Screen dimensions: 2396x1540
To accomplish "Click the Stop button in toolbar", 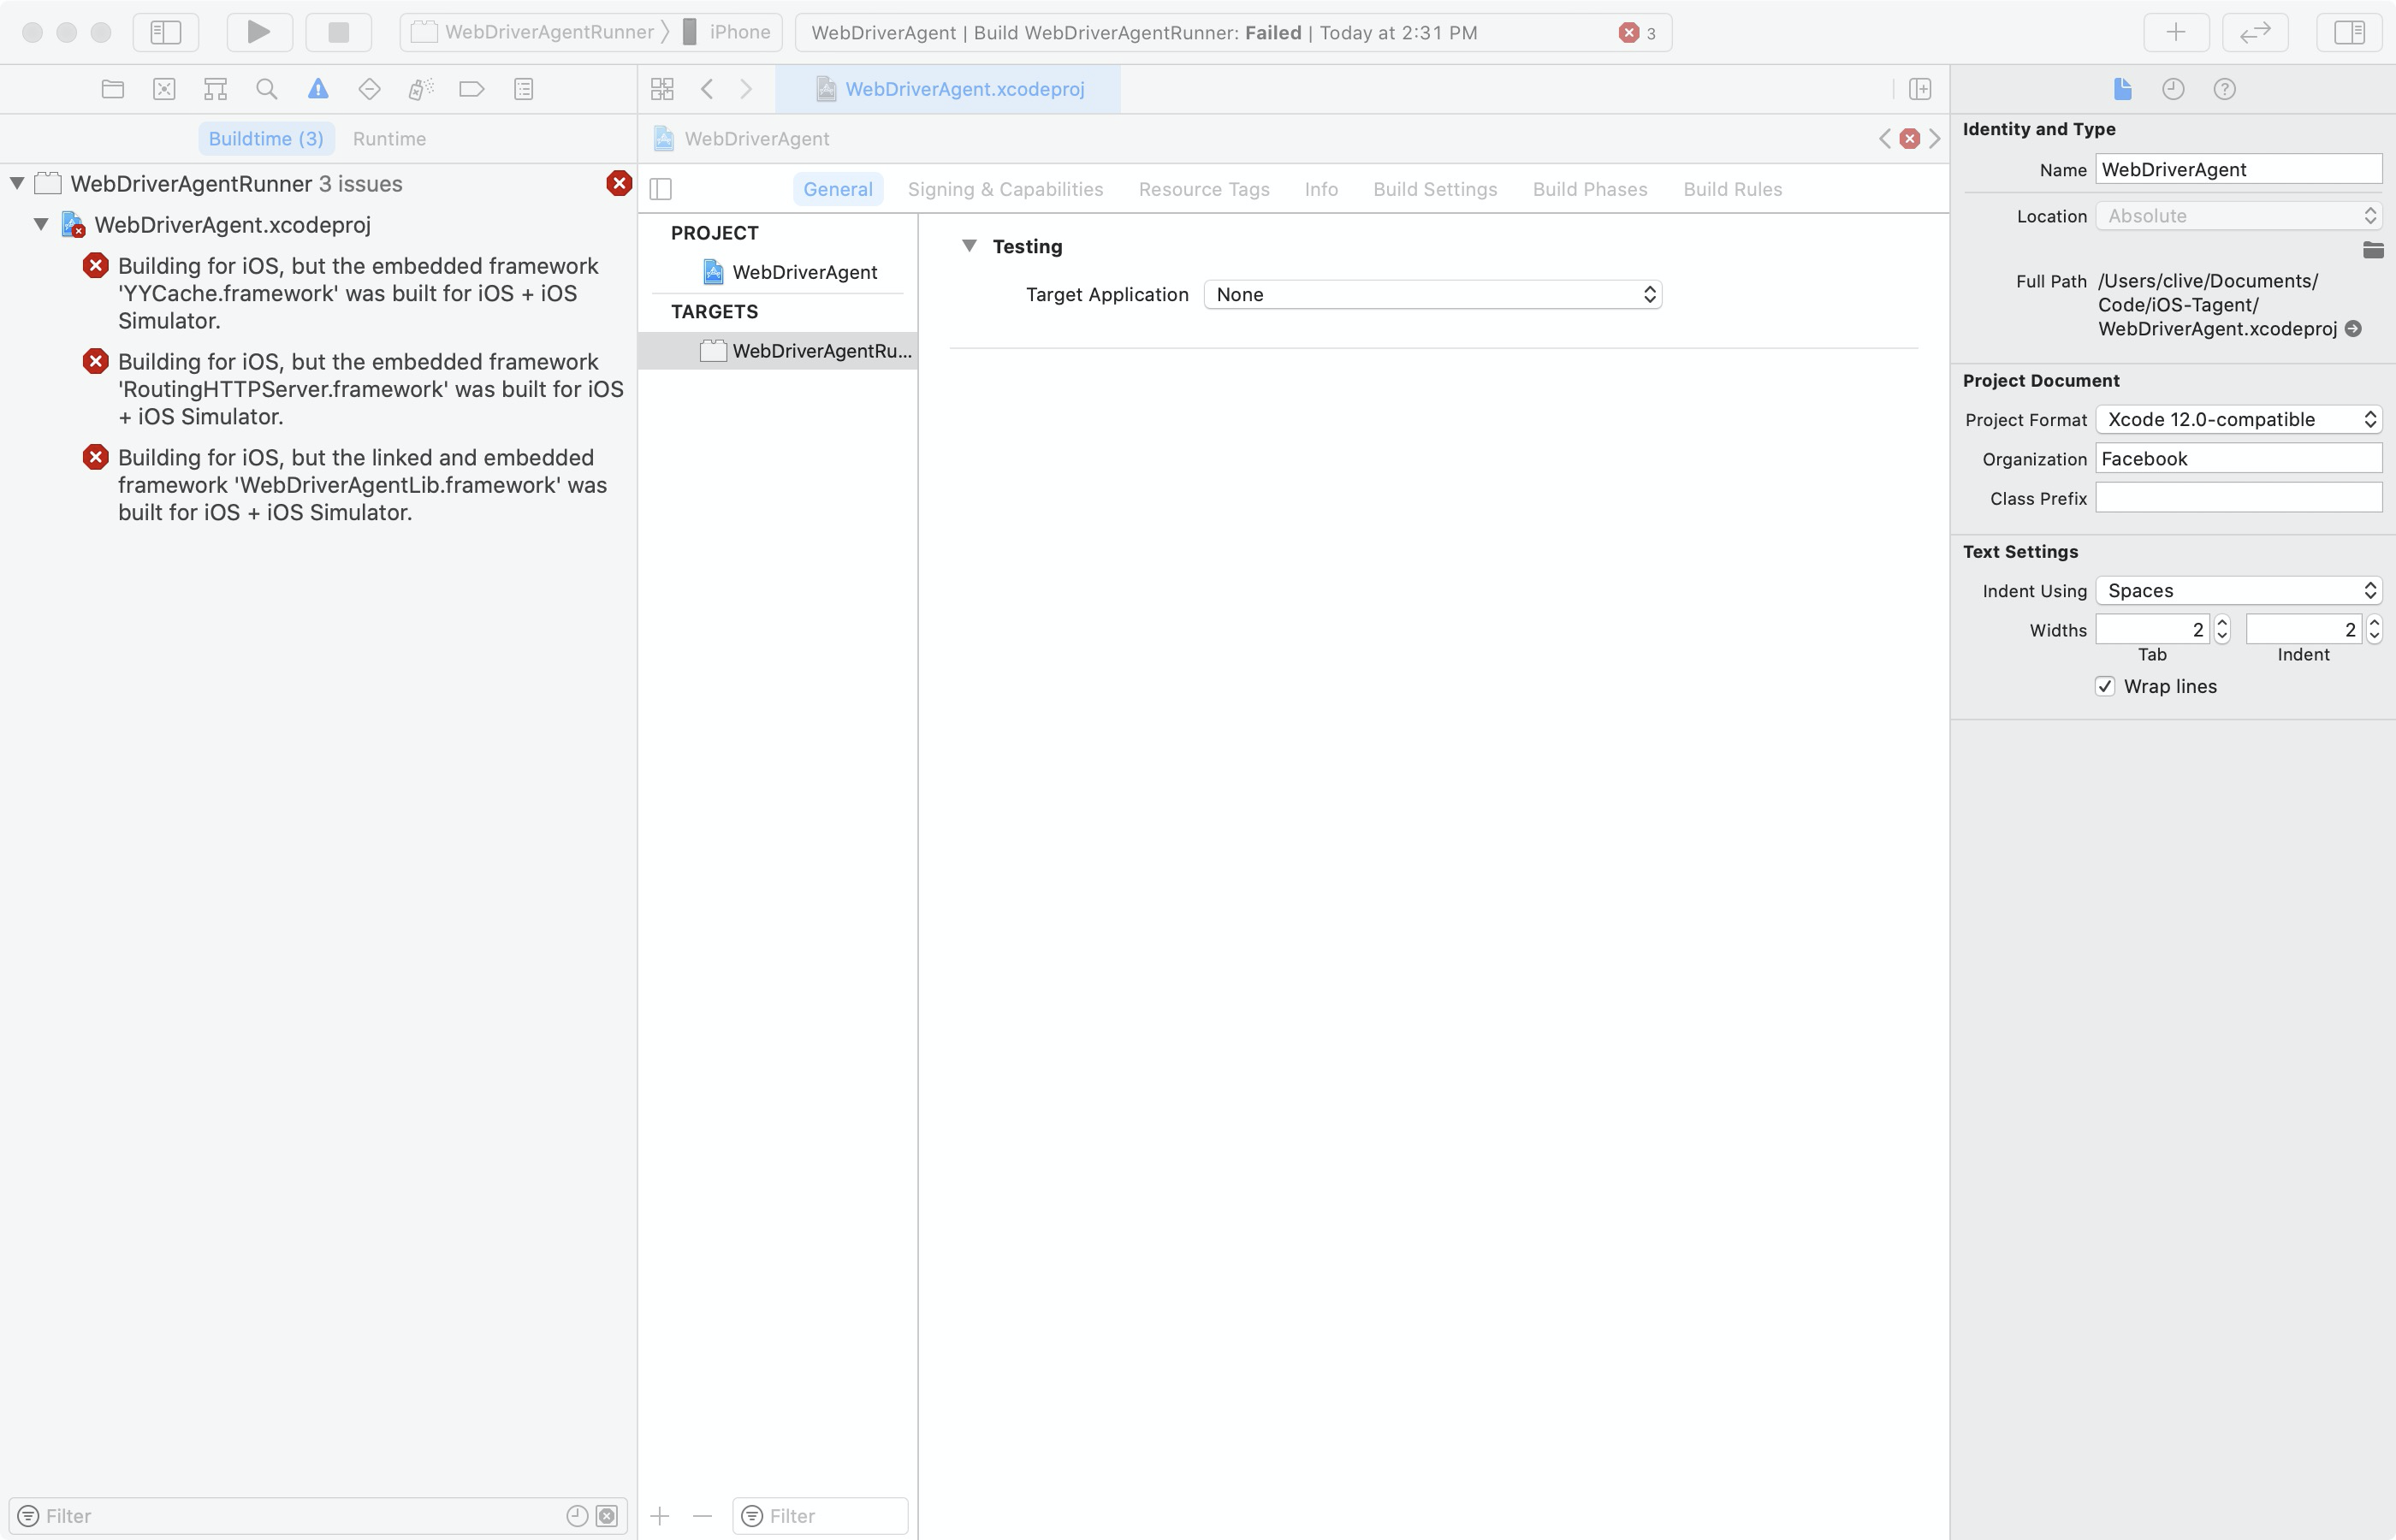I will [338, 32].
